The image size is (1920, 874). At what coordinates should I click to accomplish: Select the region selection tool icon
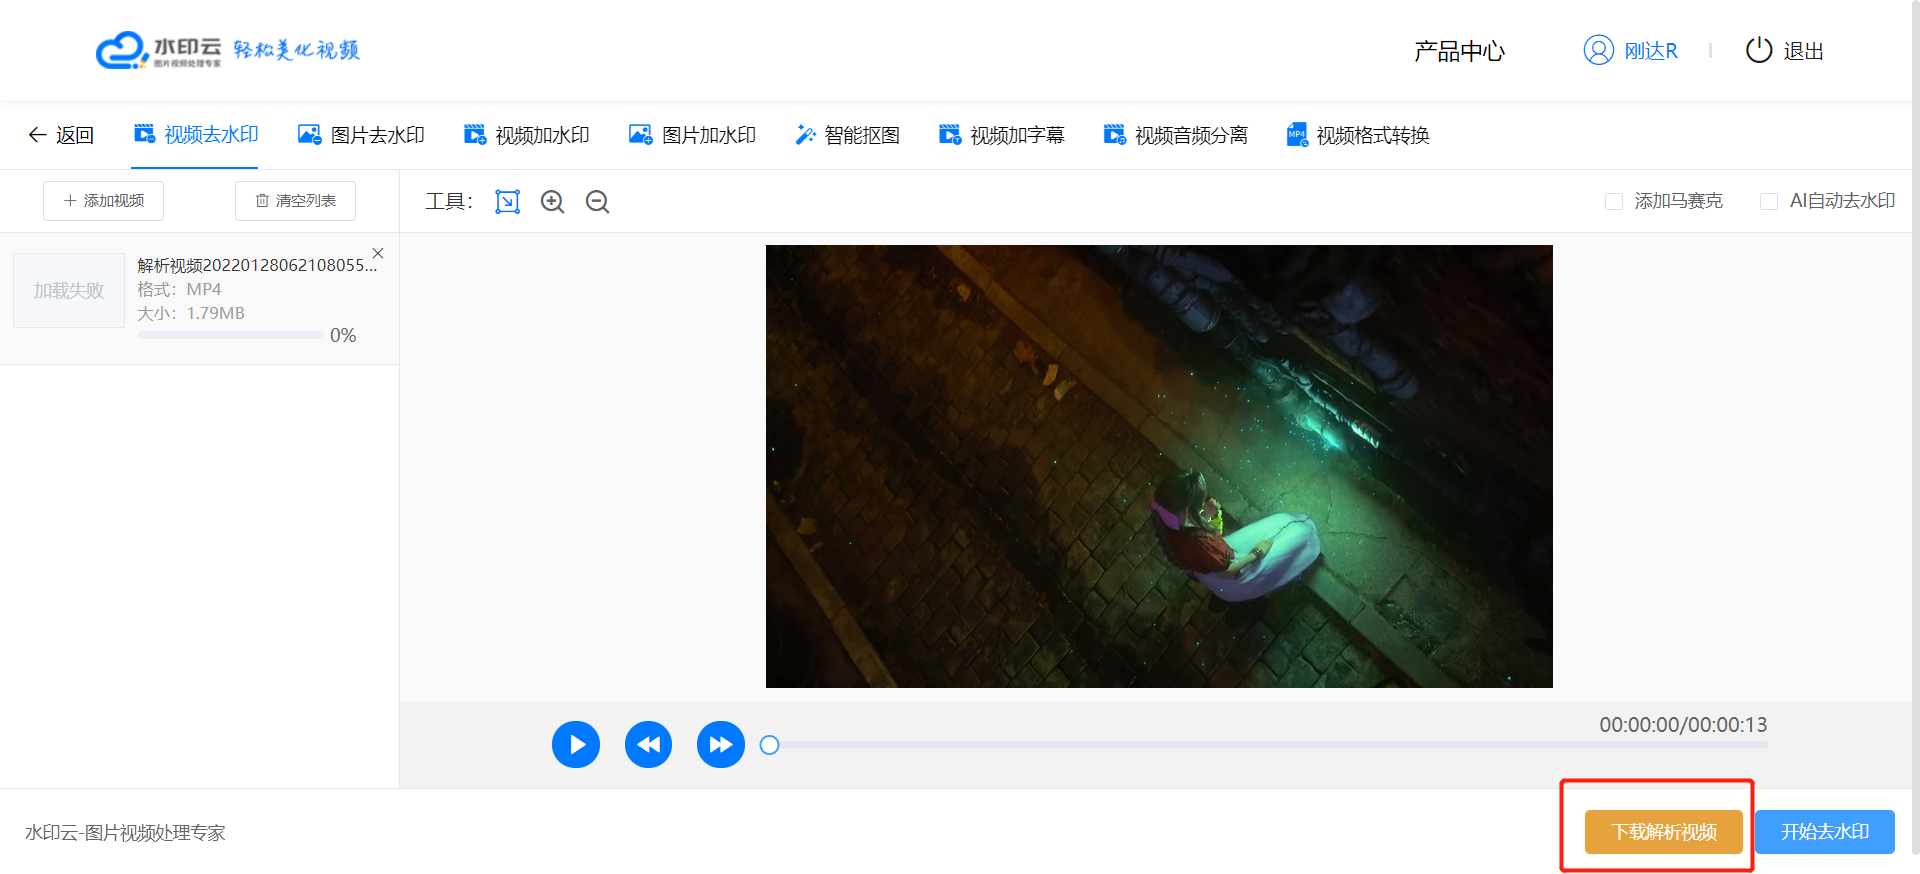pos(508,202)
